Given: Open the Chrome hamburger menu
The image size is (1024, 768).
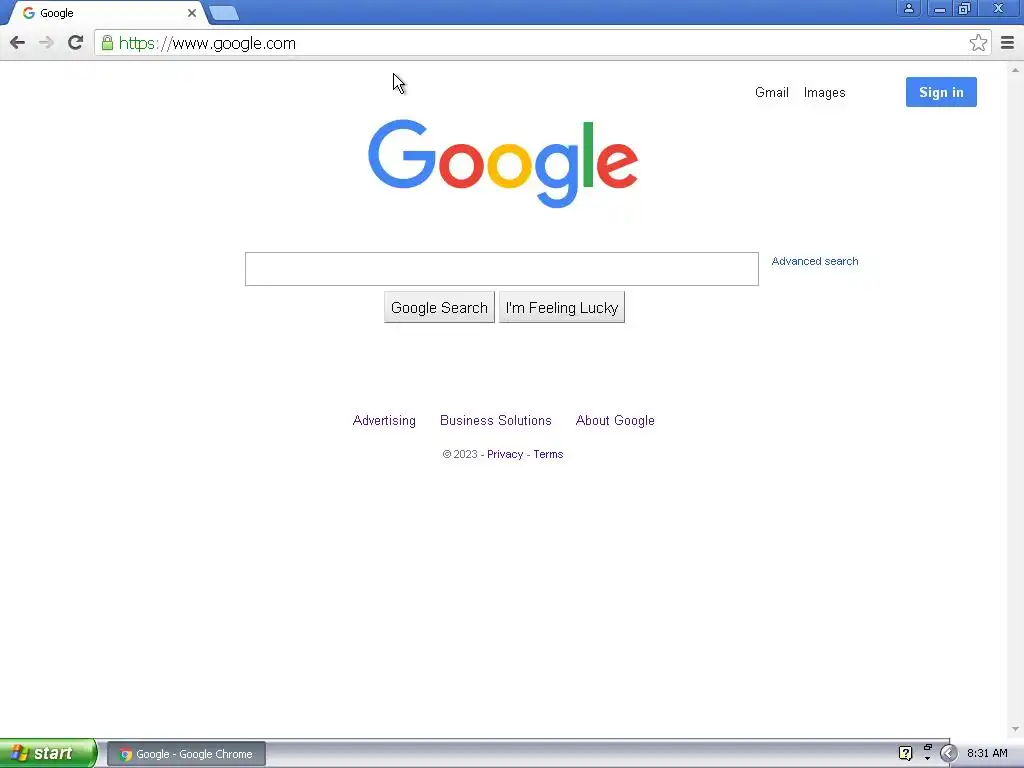Looking at the screenshot, I should tap(1007, 43).
